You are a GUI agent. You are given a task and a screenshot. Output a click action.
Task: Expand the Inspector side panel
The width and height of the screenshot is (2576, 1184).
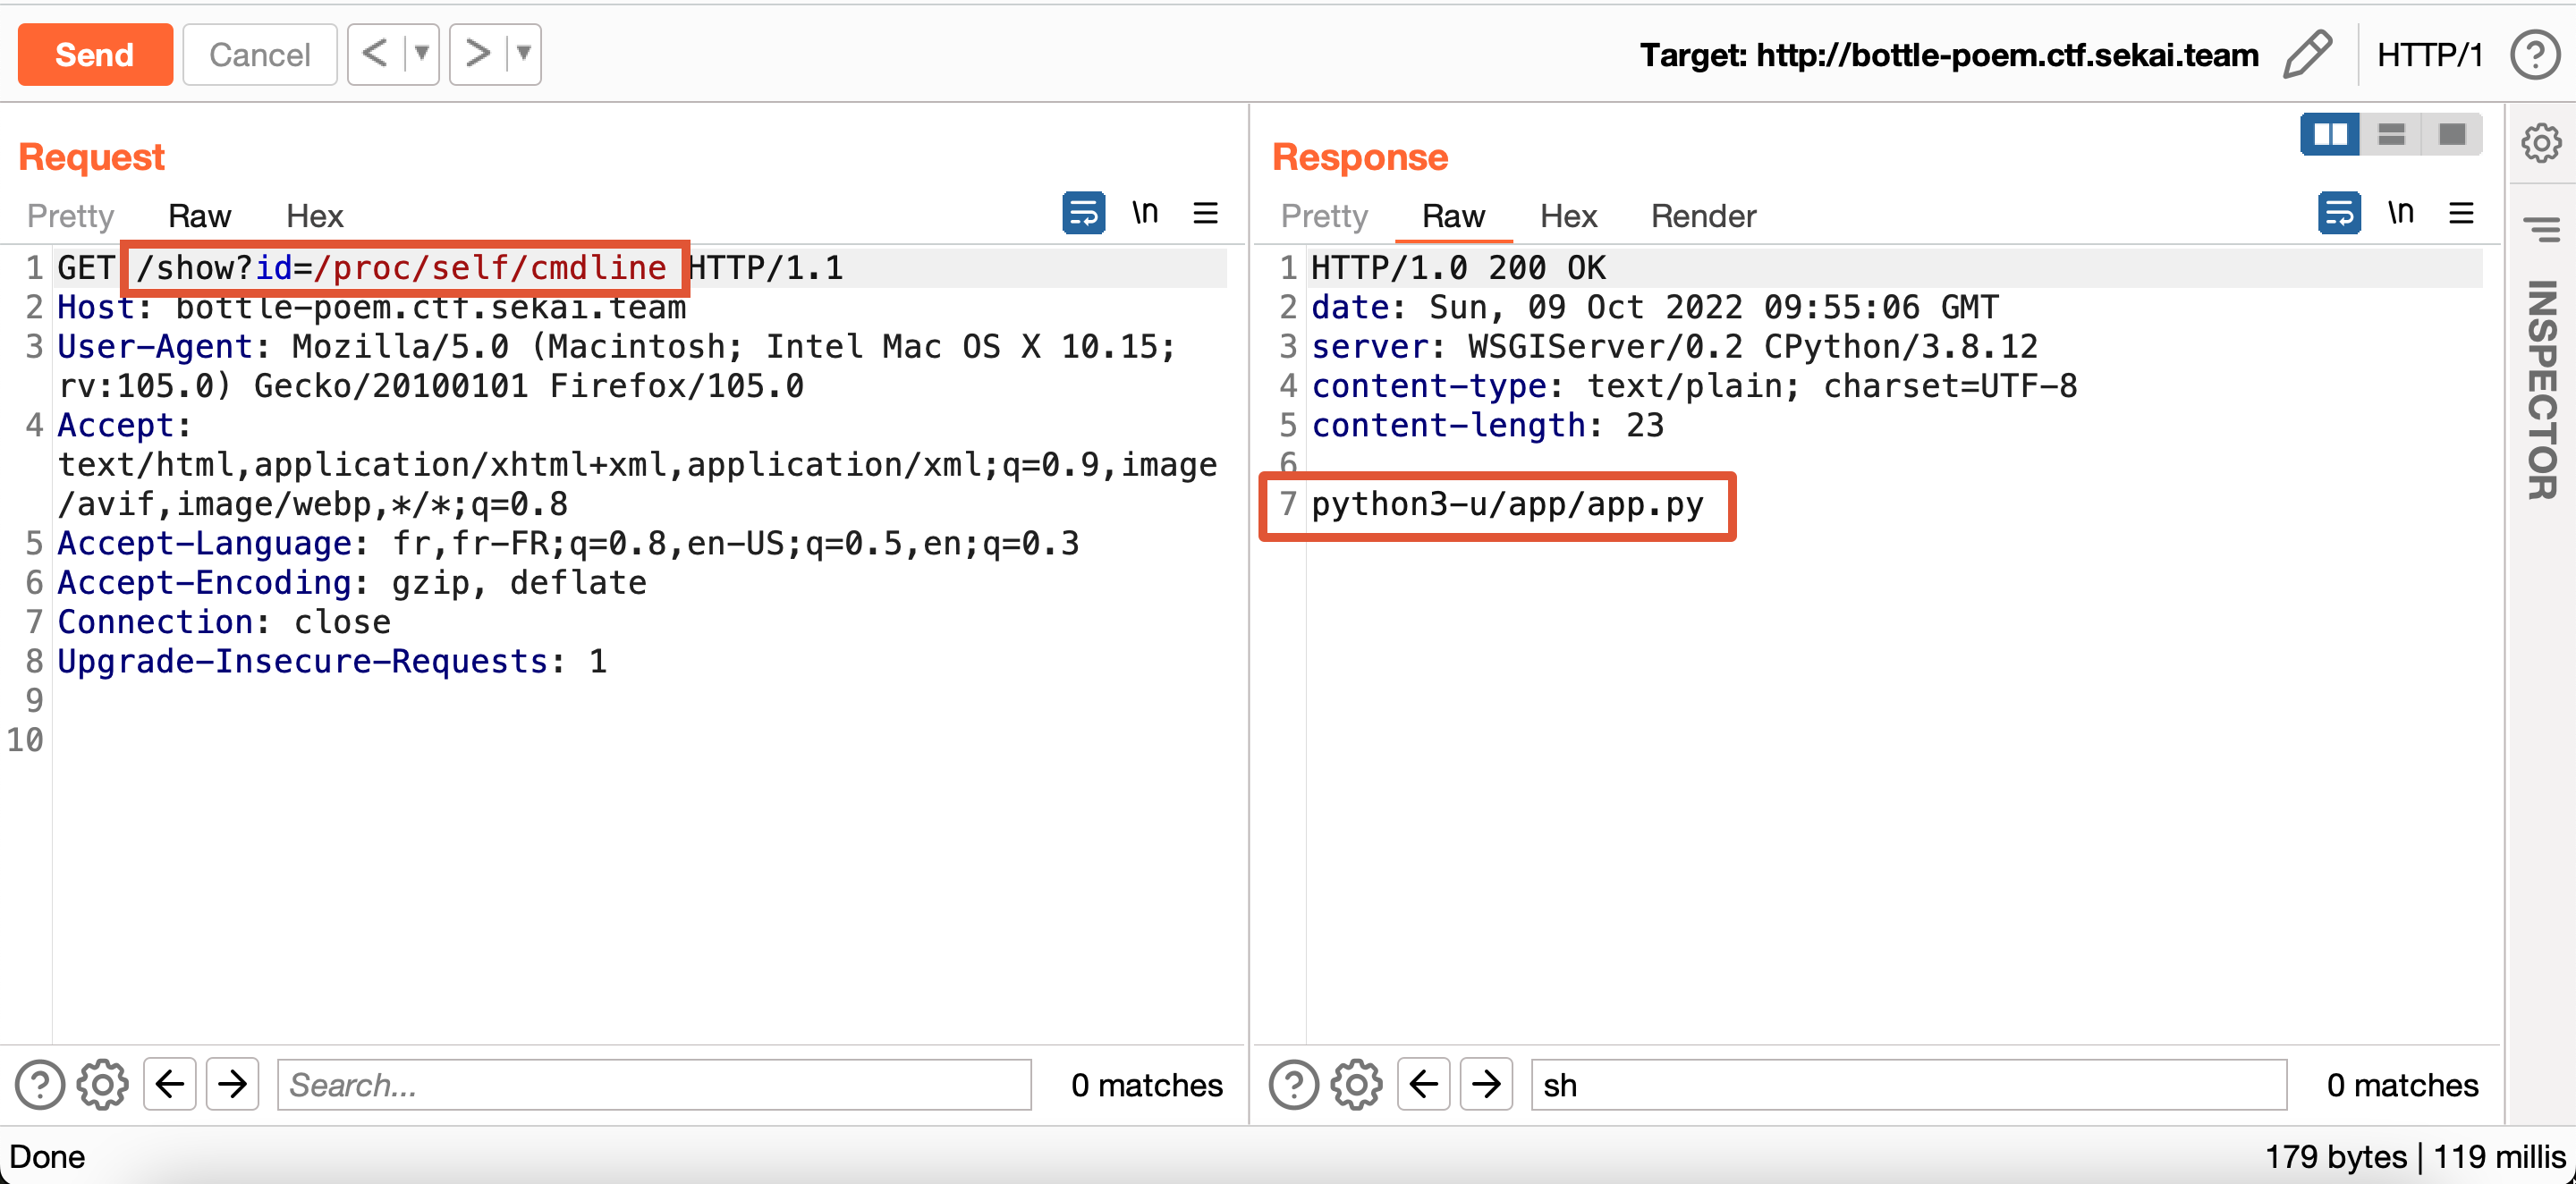2541,390
